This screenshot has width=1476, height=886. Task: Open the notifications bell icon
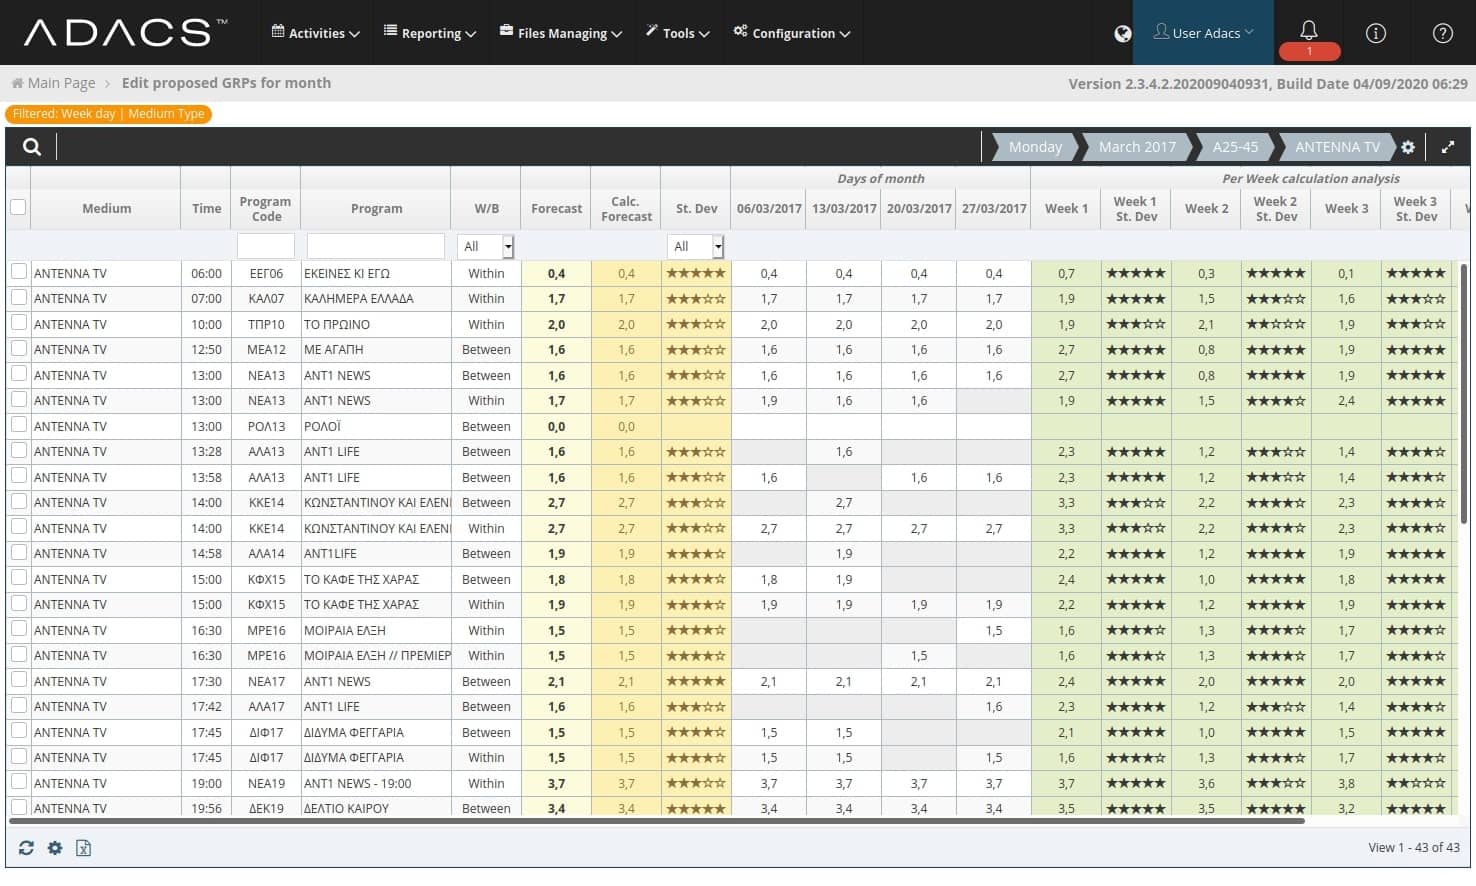click(1308, 30)
